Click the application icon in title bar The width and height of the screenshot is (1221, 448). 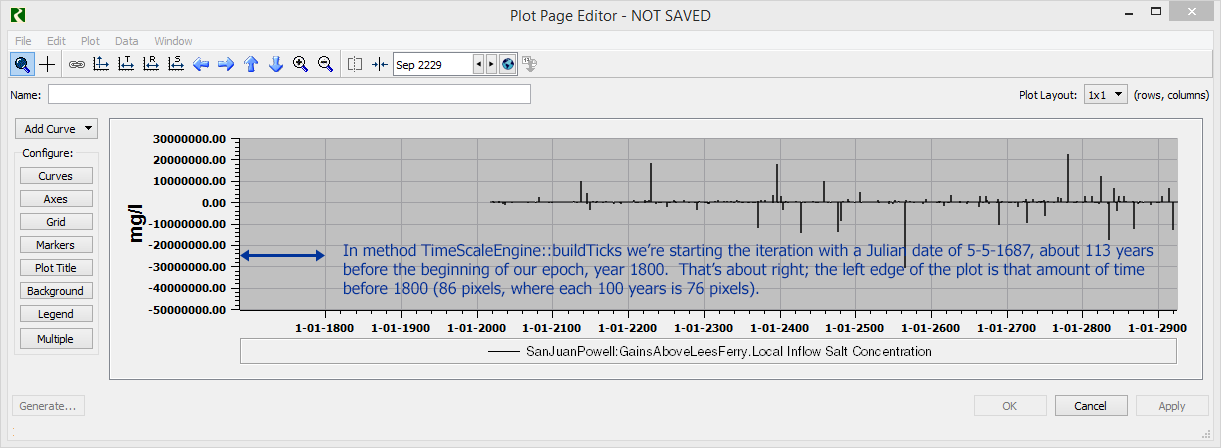pos(20,15)
